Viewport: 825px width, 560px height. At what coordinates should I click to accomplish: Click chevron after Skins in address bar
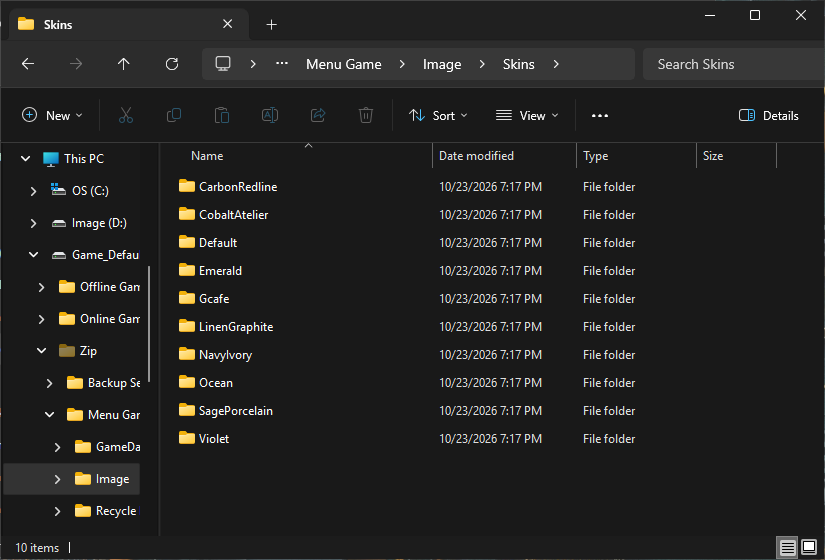pyautogui.click(x=556, y=64)
